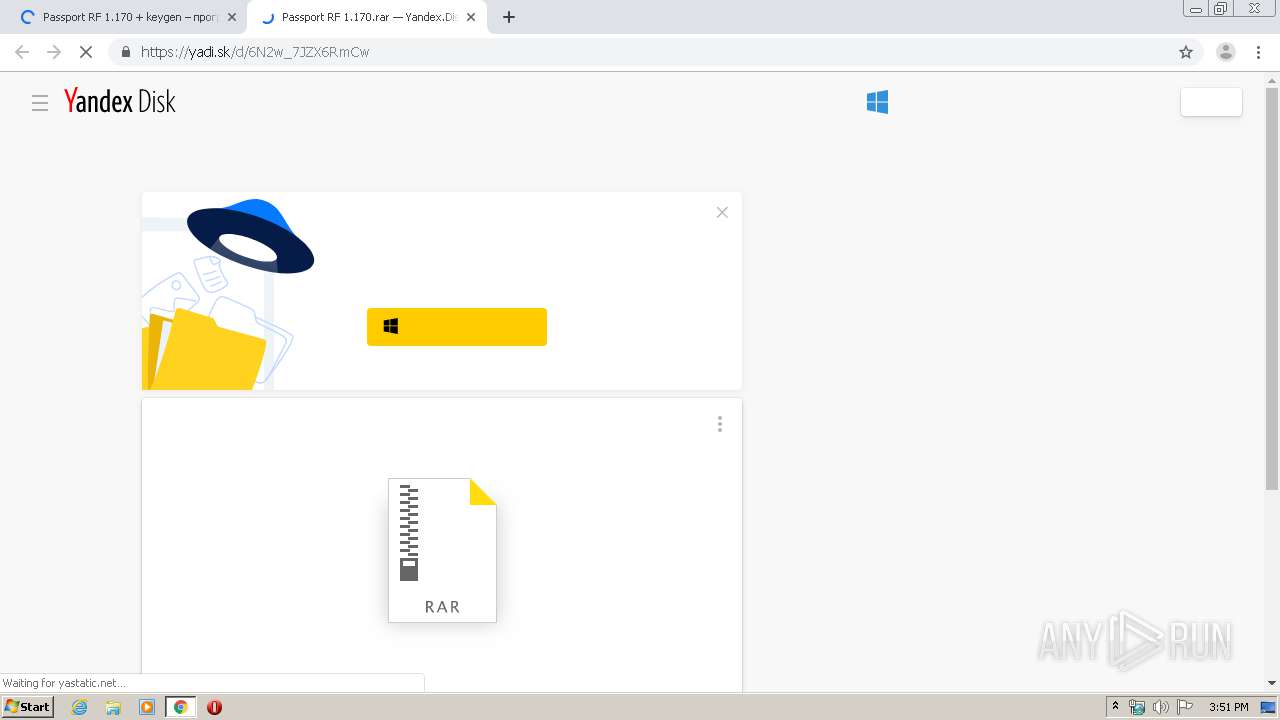Go forward in browser history
Viewport: 1280px width, 720px height.
coord(54,52)
